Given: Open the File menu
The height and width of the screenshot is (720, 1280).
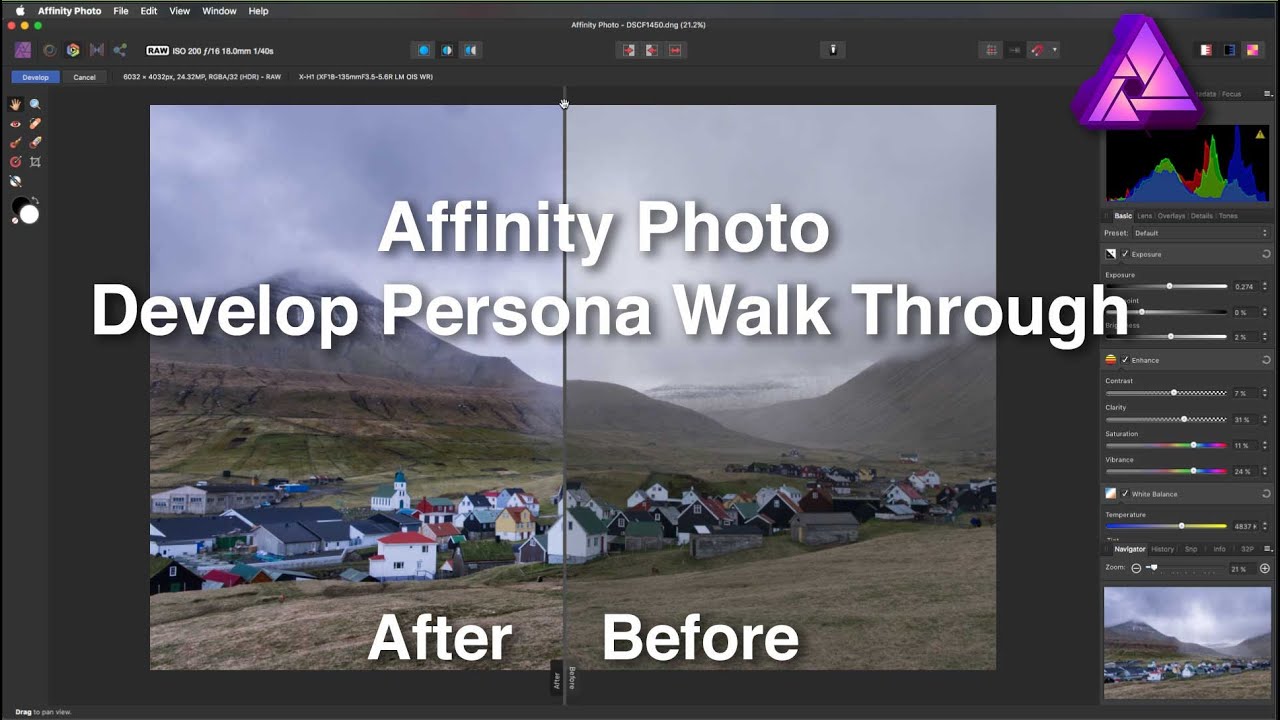Looking at the screenshot, I should (120, 11).
